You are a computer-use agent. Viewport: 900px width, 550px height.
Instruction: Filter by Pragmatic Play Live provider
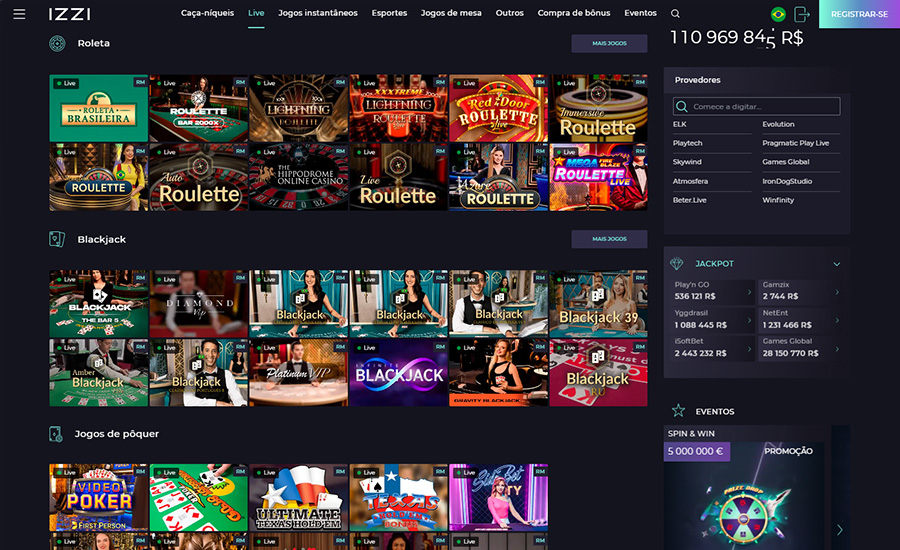[x=796, y=143]
